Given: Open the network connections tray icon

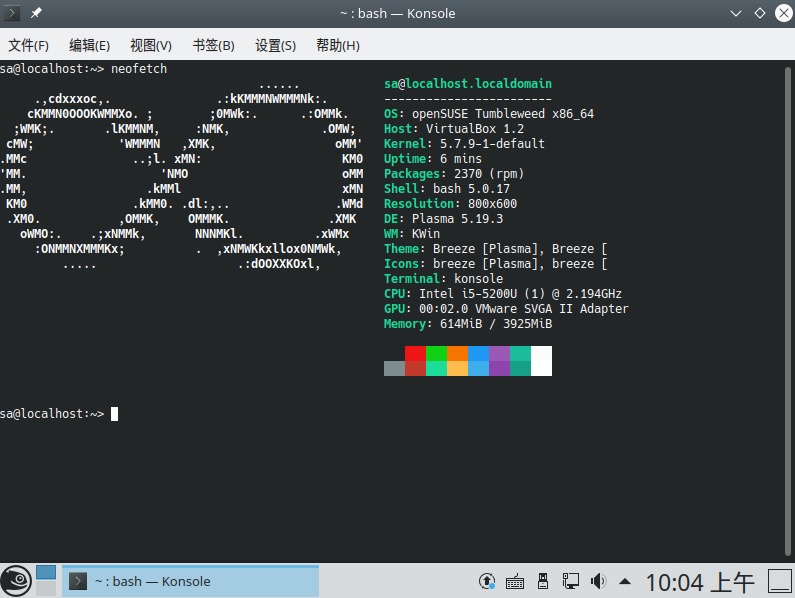Looking at the screenshot, I should tap(570, 581).
